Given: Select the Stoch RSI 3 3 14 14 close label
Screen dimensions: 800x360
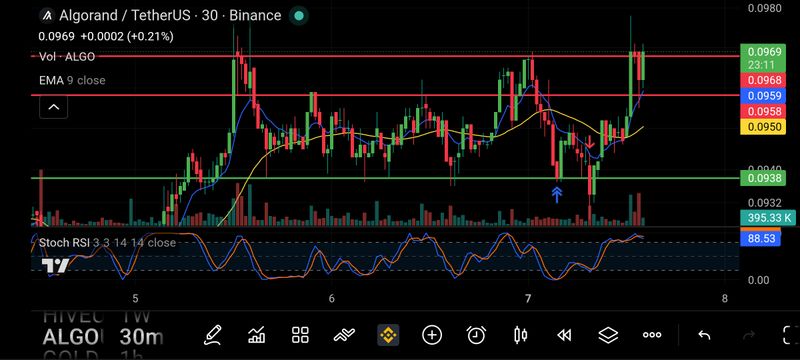Looking at the screenshot, I should tap(107, 243).
